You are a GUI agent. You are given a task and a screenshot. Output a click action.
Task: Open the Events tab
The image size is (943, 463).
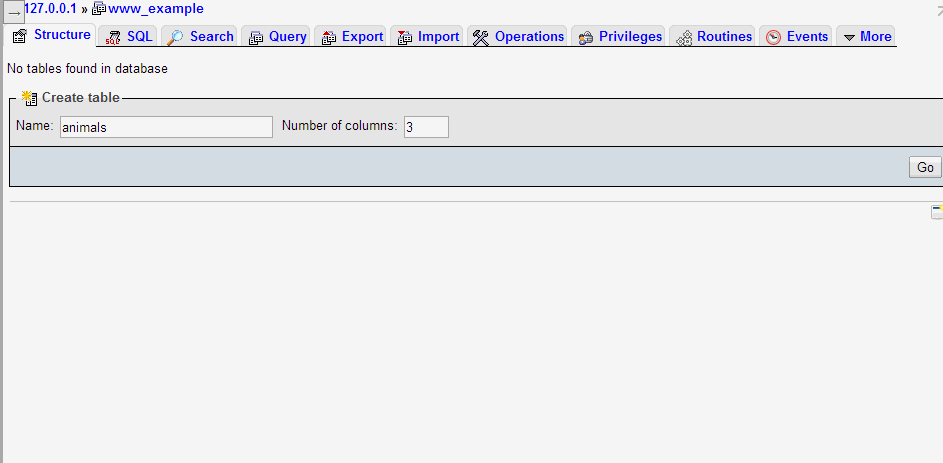tap(796, 37)
